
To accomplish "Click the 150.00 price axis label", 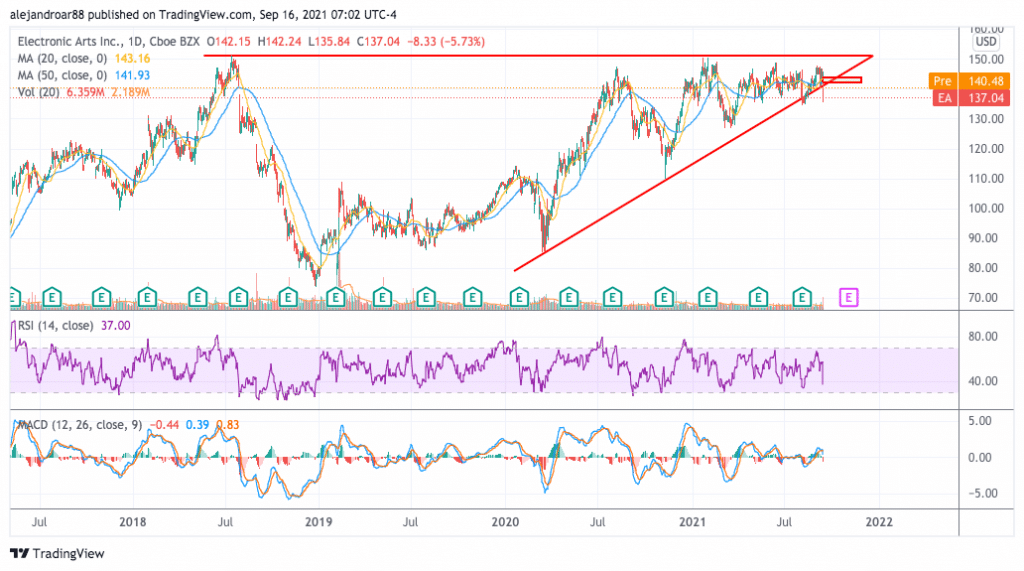I will pos(985,59).
